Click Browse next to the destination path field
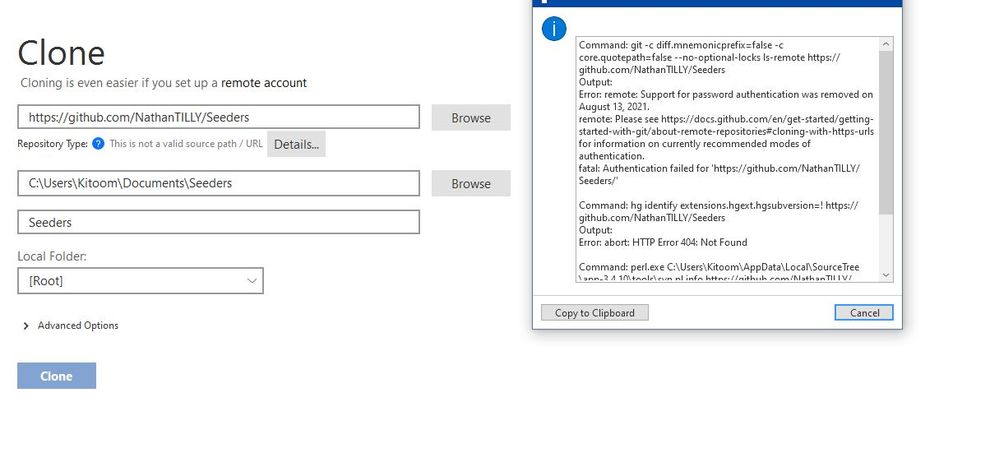 point(471,183)
